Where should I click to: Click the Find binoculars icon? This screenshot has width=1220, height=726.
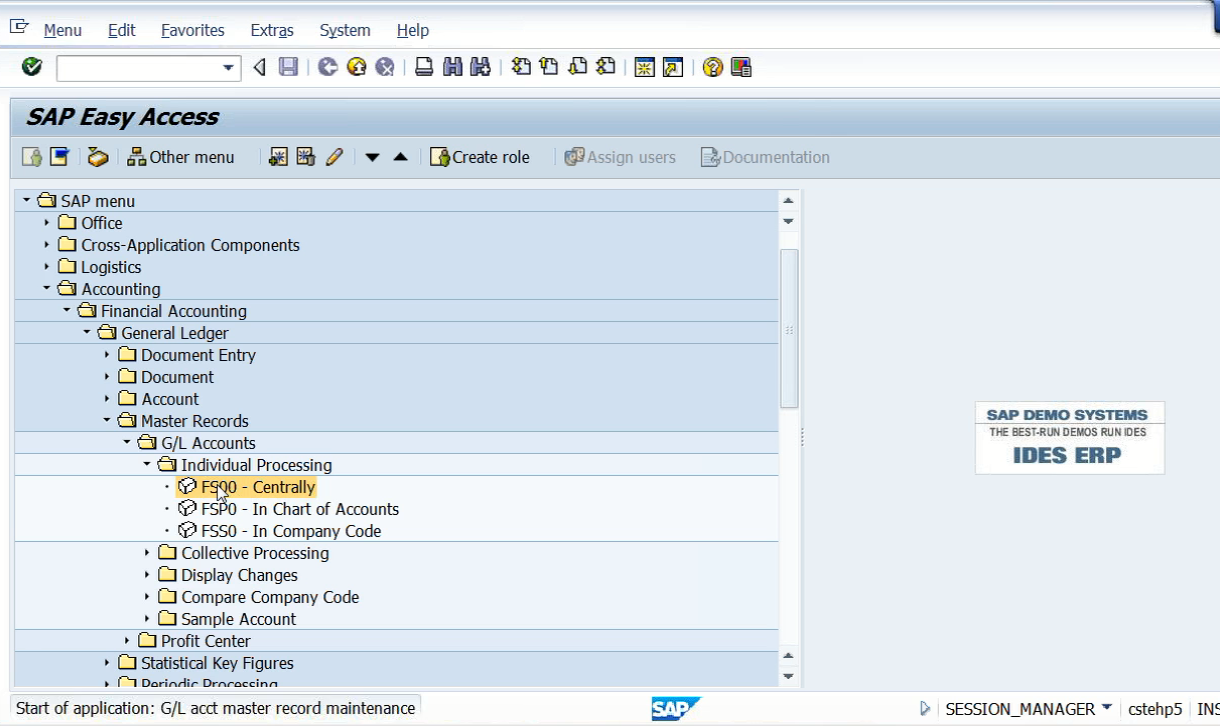tap(452, 67)
